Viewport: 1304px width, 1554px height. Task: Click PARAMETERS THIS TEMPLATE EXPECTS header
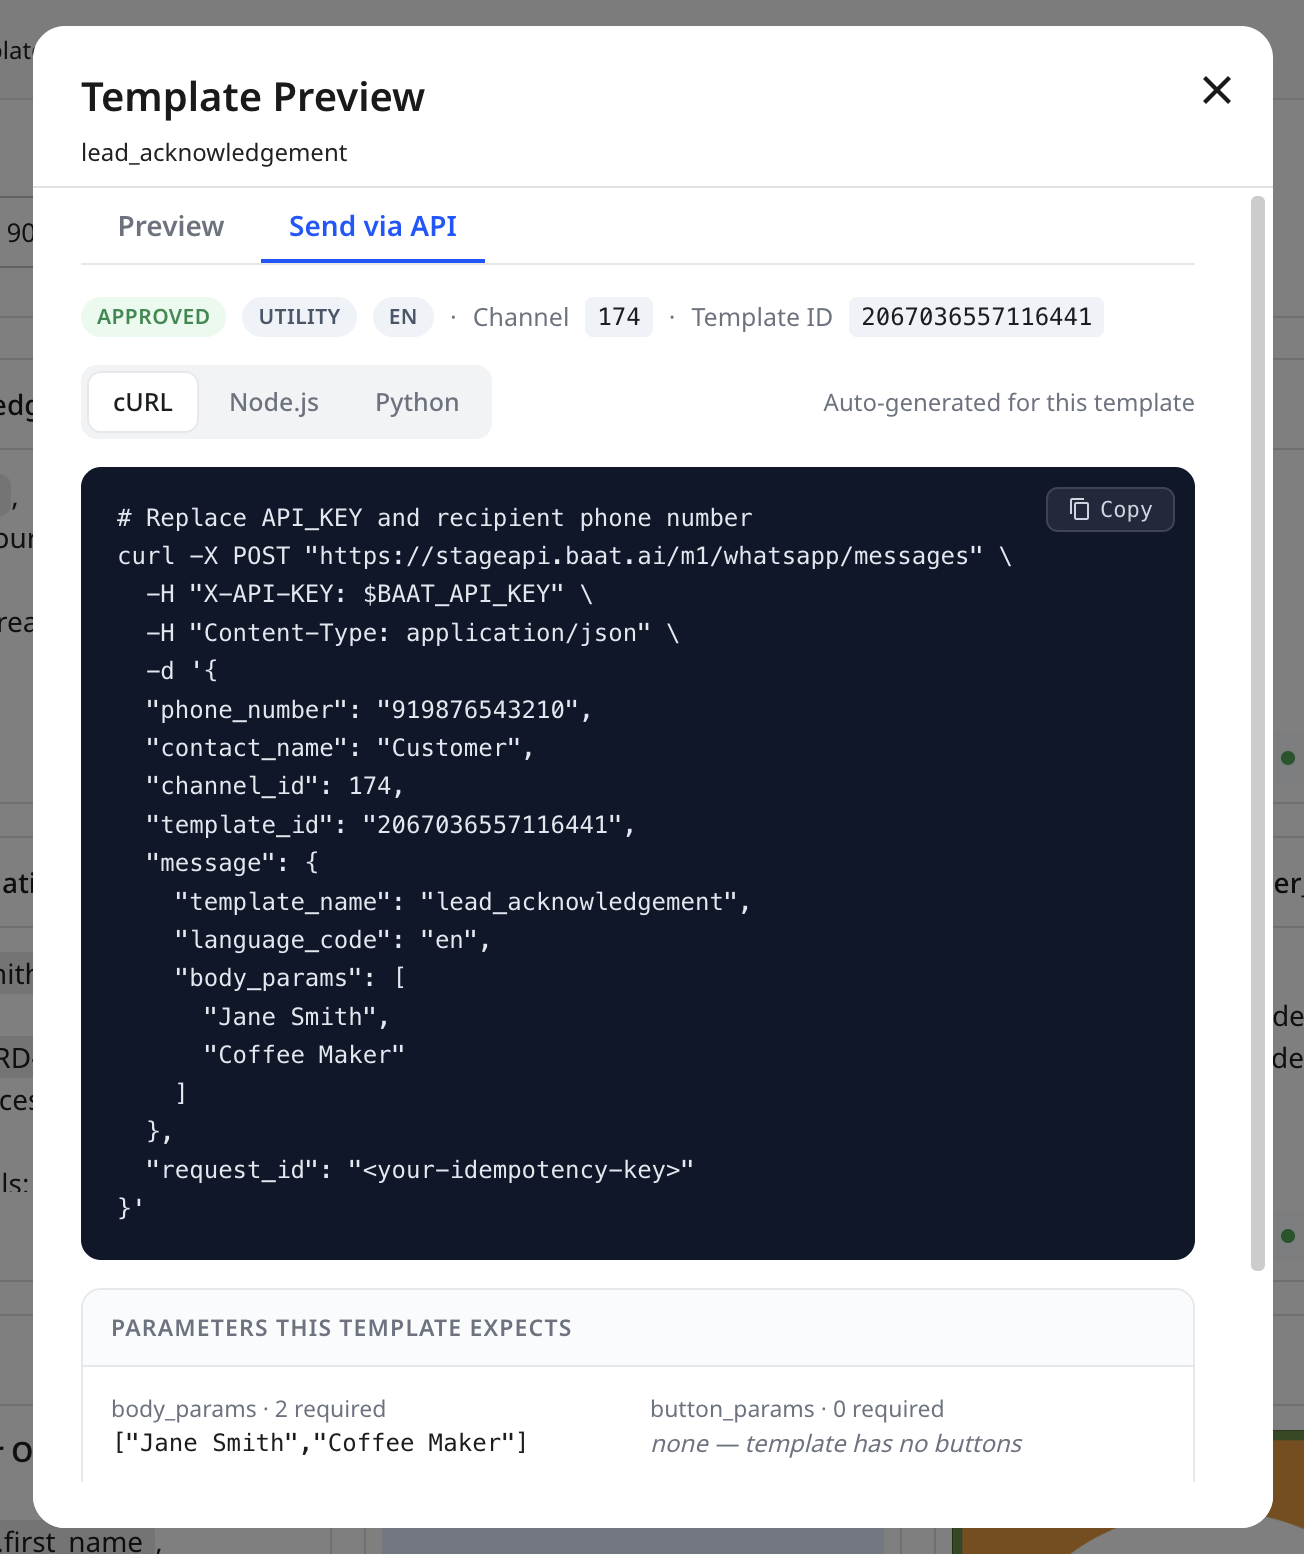click(341, 1328)
